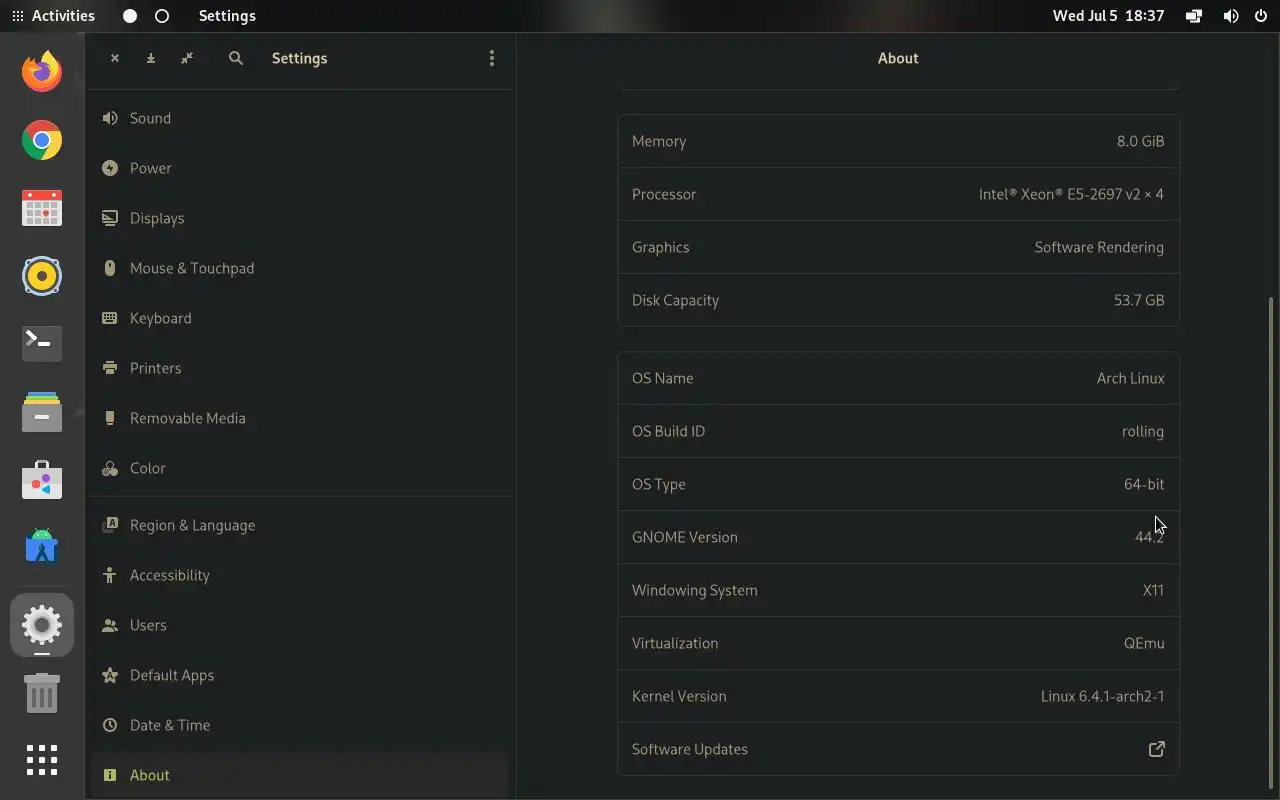This screenshot has height=800, width=1280.
Task: Open the Files manager dock icon
Action: click(x=42, y=412)
